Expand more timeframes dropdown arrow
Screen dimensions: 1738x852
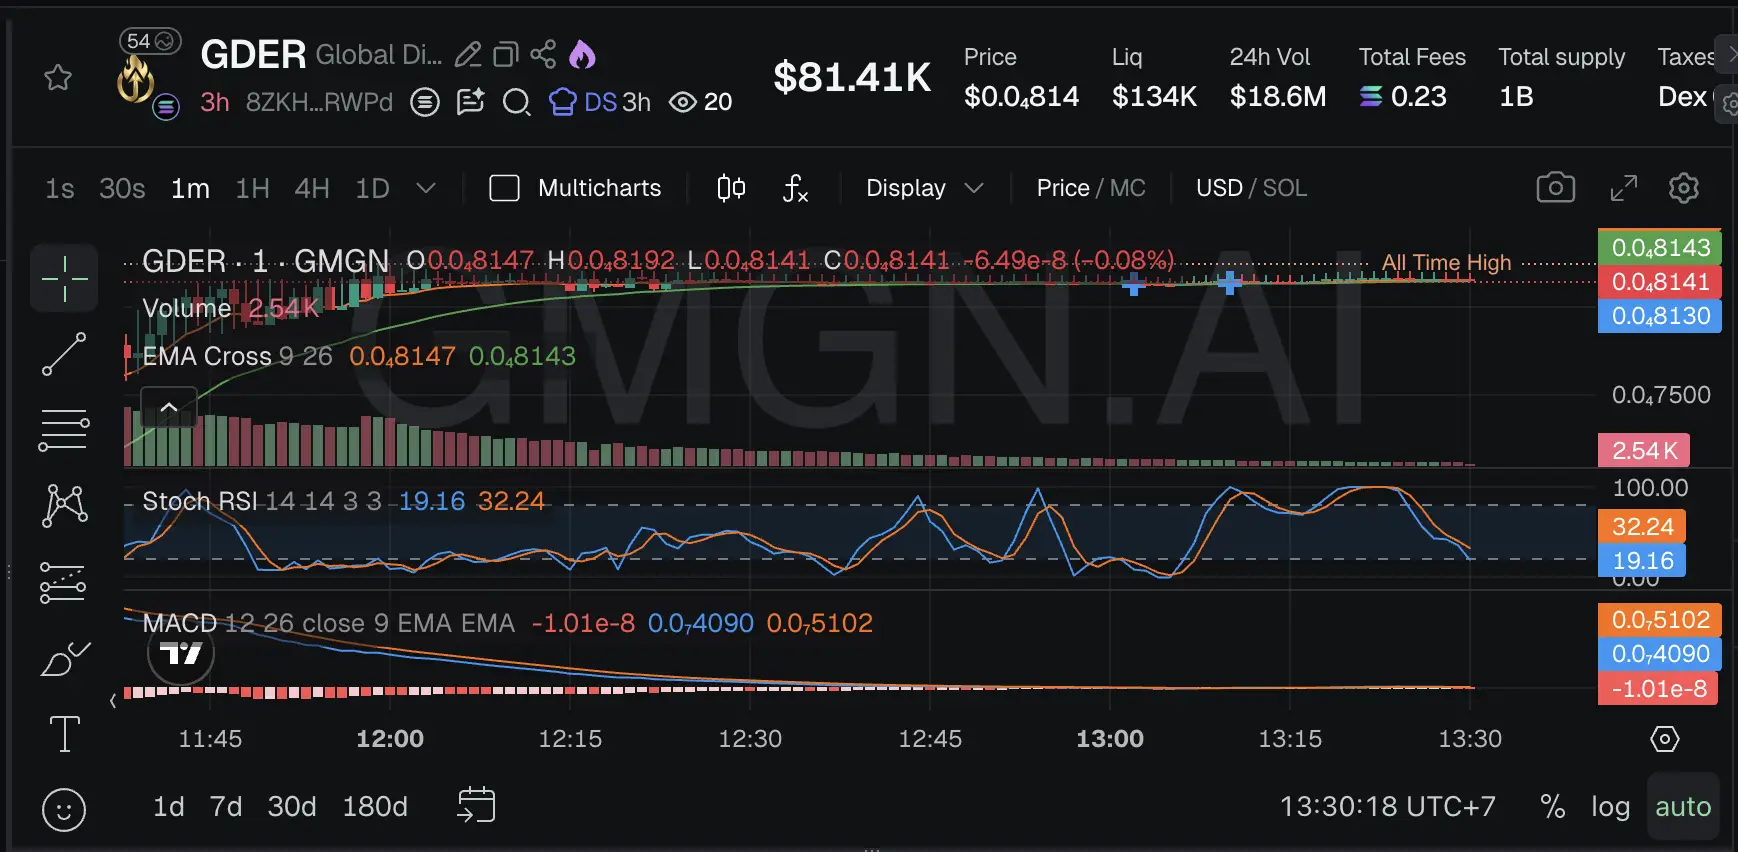pos(426,188)
